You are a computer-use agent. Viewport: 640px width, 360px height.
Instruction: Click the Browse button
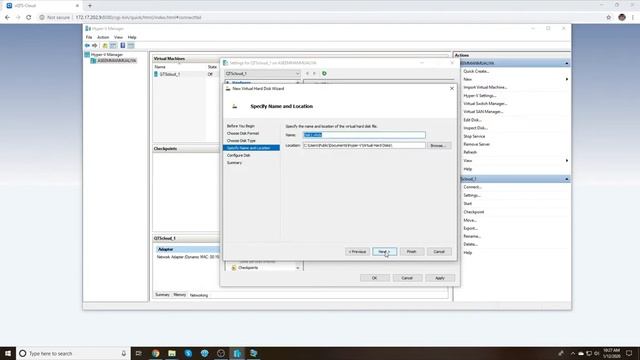pyautogui.click(x=438, y=145)
